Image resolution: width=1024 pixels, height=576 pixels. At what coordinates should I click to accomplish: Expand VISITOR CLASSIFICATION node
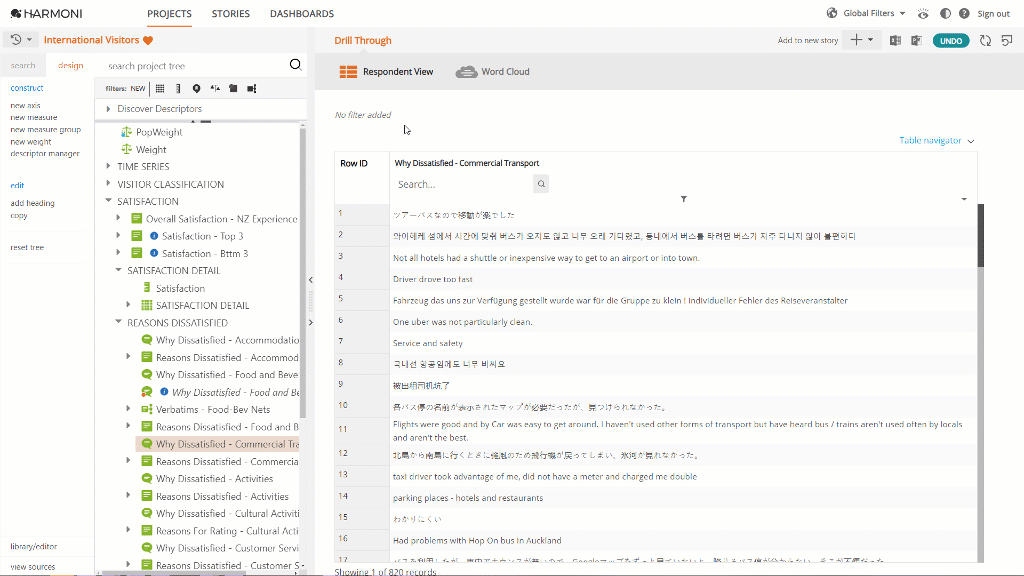click(108, 184)
